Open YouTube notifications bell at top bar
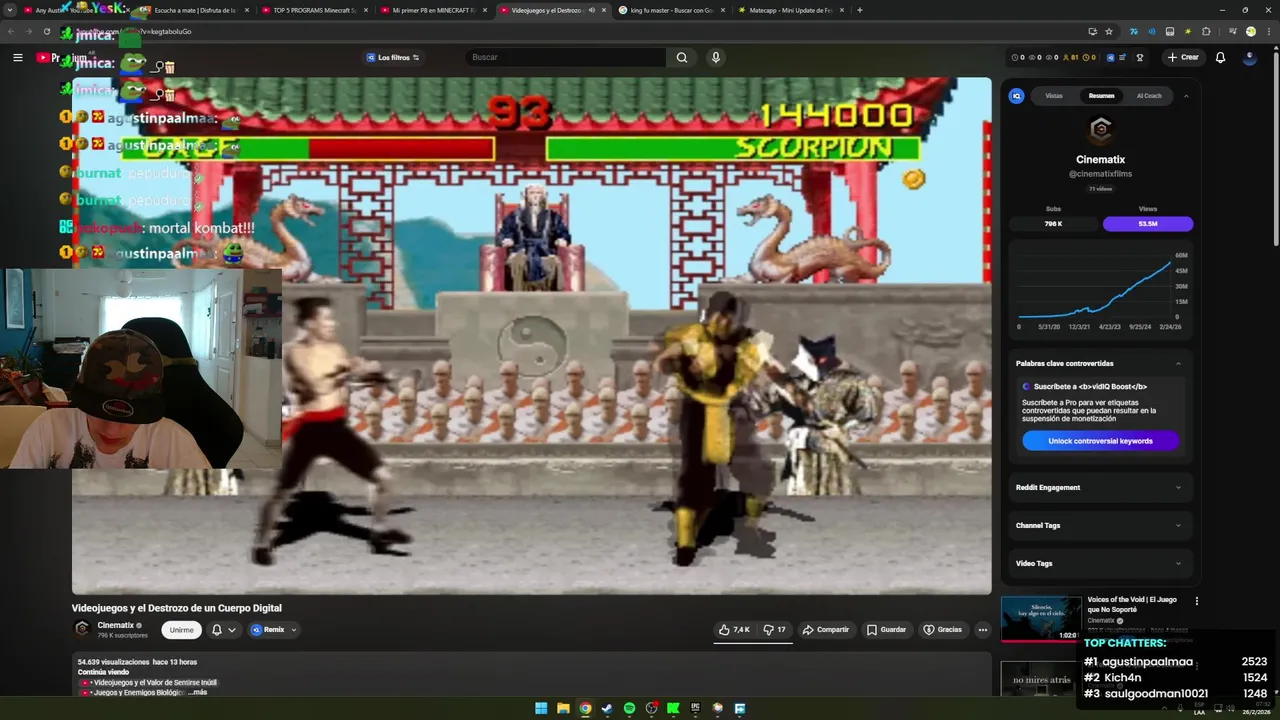Viewport: 1280px width, 720px height. [1220, 57]
